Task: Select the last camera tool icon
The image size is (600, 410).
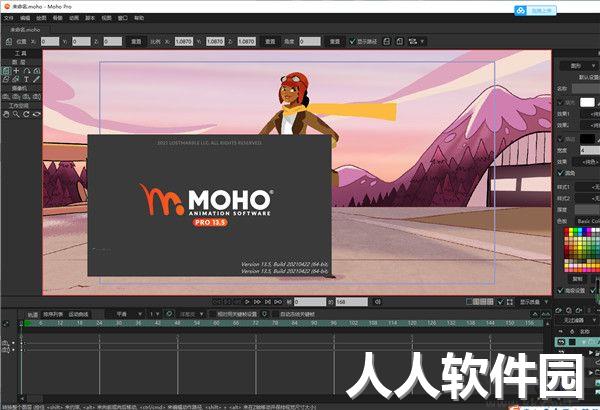Action: click(x=36, y=97)
